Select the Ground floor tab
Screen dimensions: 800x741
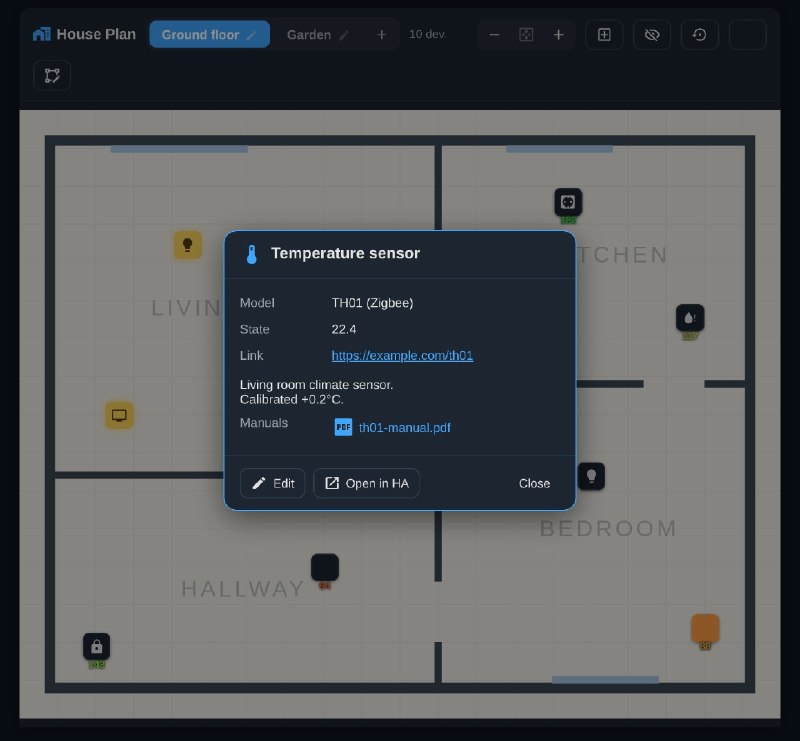(x=210, y=34)
